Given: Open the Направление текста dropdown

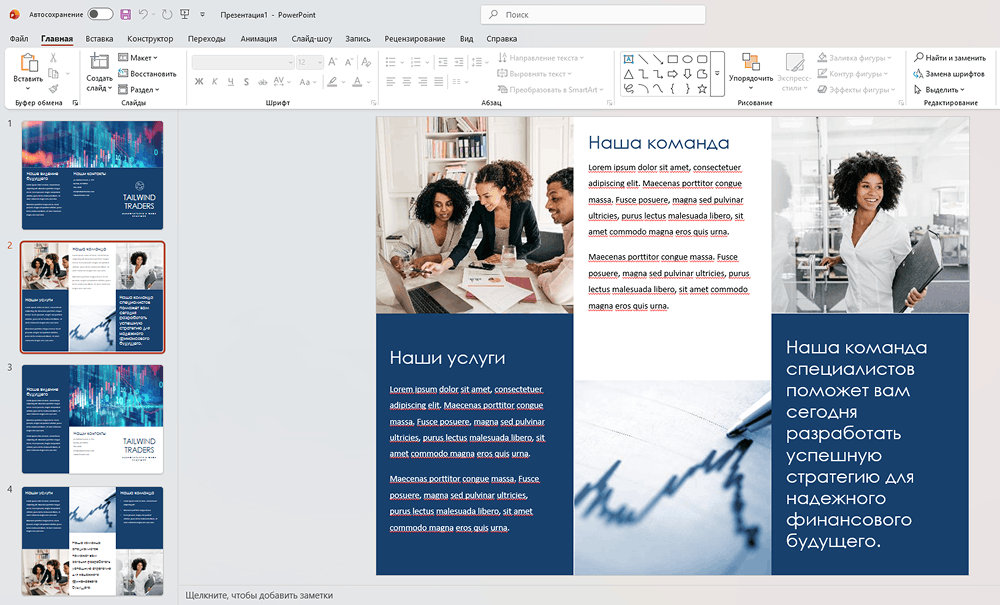Looking at the screenshot, I should click(x=541, y=58).
